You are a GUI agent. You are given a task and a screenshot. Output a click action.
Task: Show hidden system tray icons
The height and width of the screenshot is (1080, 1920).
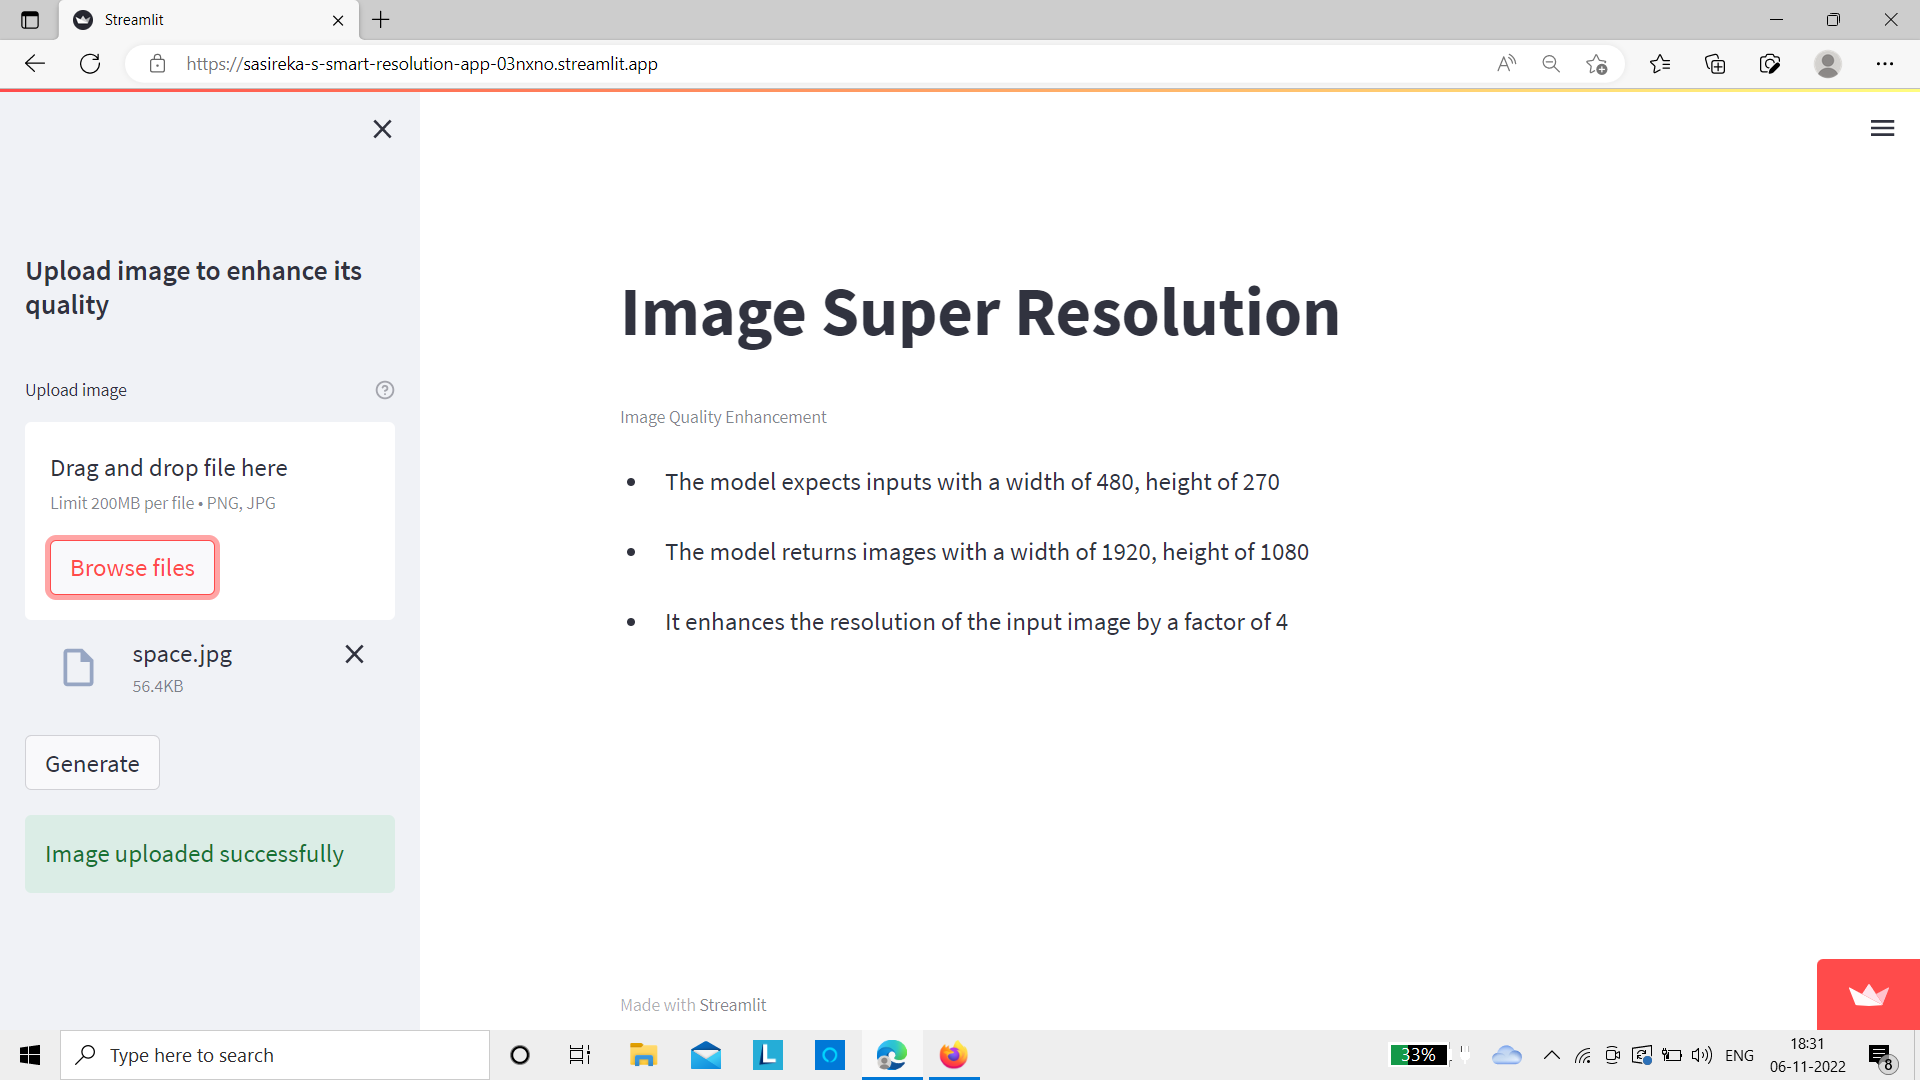(x=1552, y=1055)
